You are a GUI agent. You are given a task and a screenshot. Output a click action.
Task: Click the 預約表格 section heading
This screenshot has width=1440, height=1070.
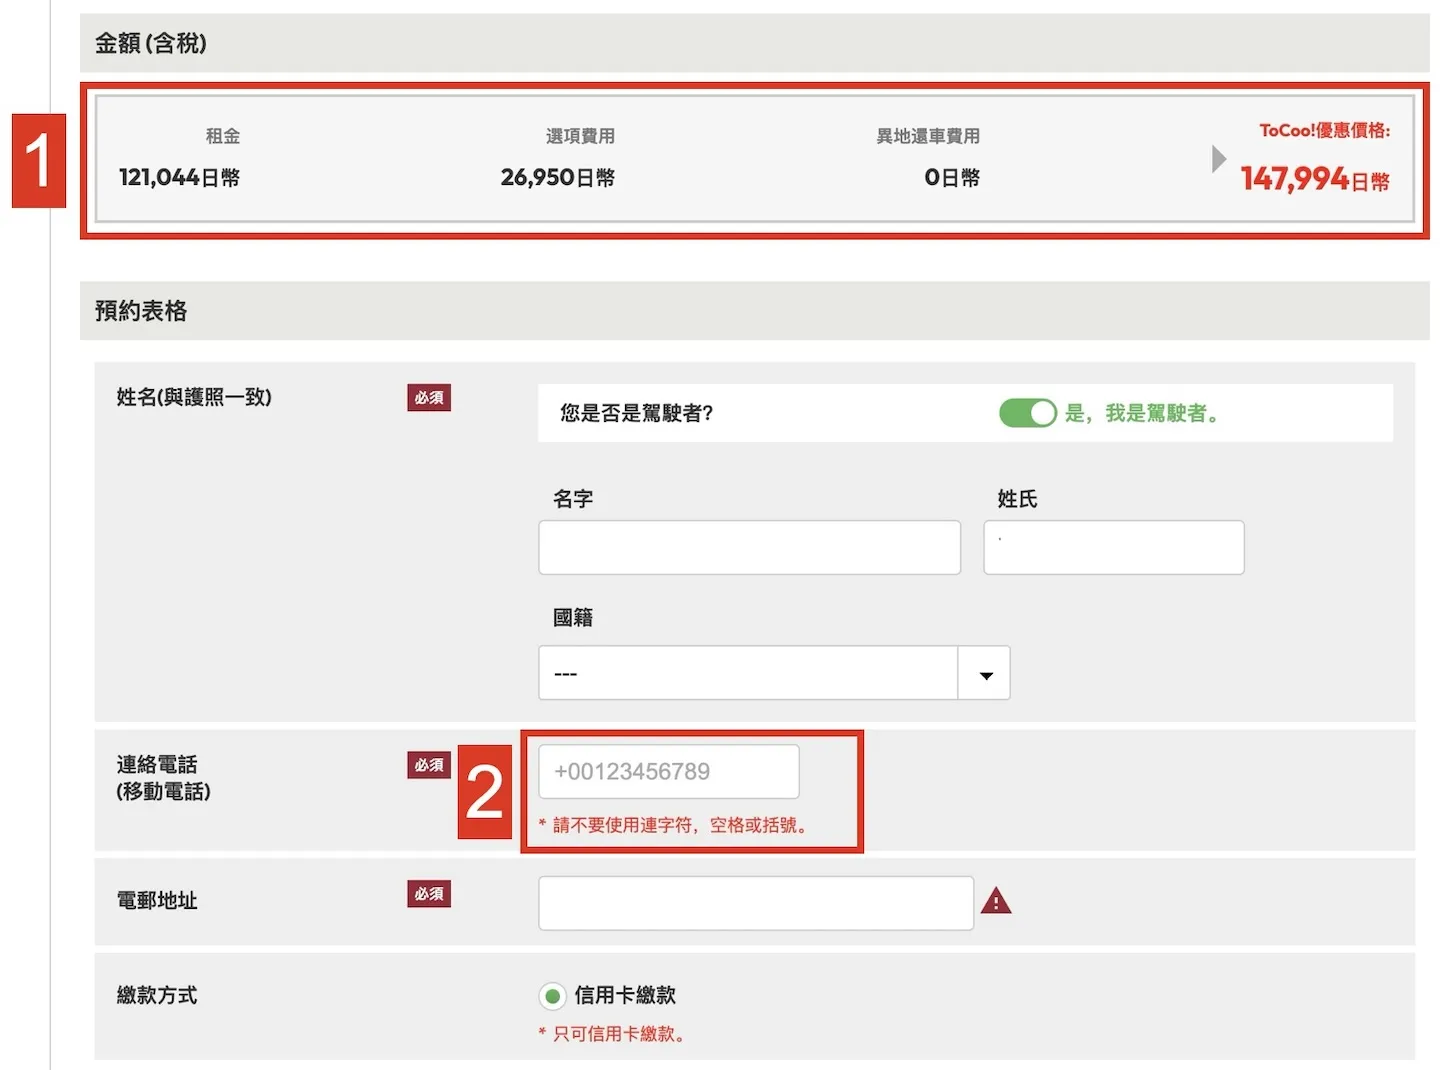[141, 311]
